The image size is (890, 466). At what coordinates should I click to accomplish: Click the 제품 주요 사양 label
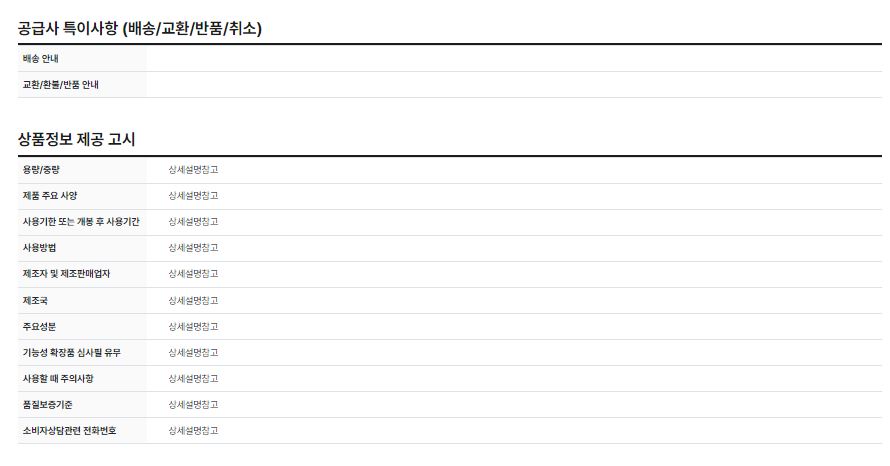click(x=50, y=196)
